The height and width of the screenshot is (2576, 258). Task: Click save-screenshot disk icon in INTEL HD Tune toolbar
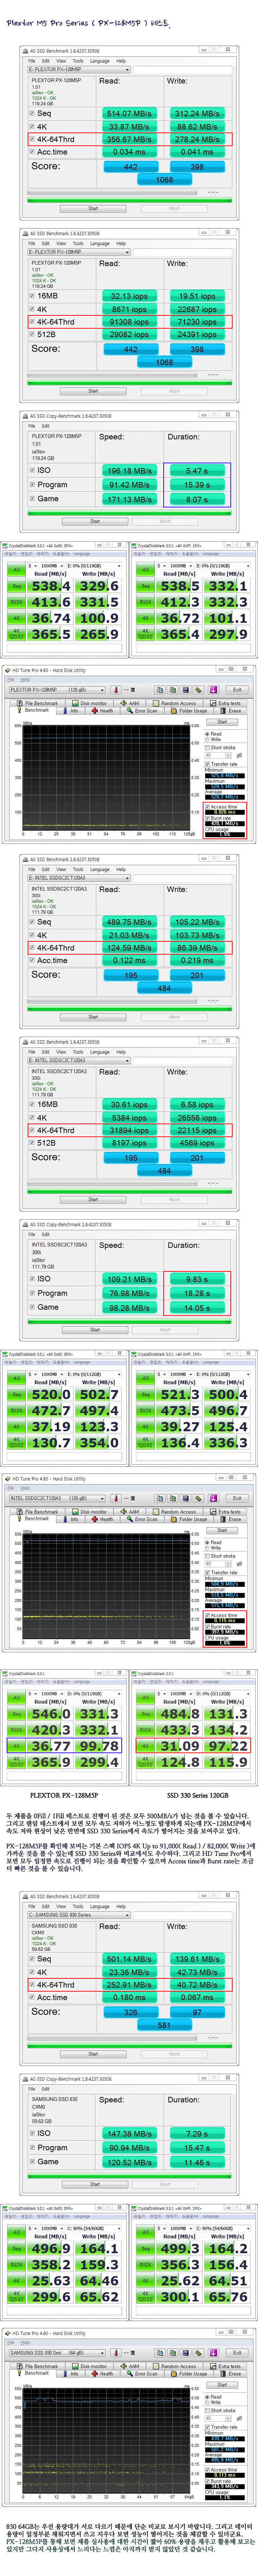pyautogui.click(x=186, y=1498)
